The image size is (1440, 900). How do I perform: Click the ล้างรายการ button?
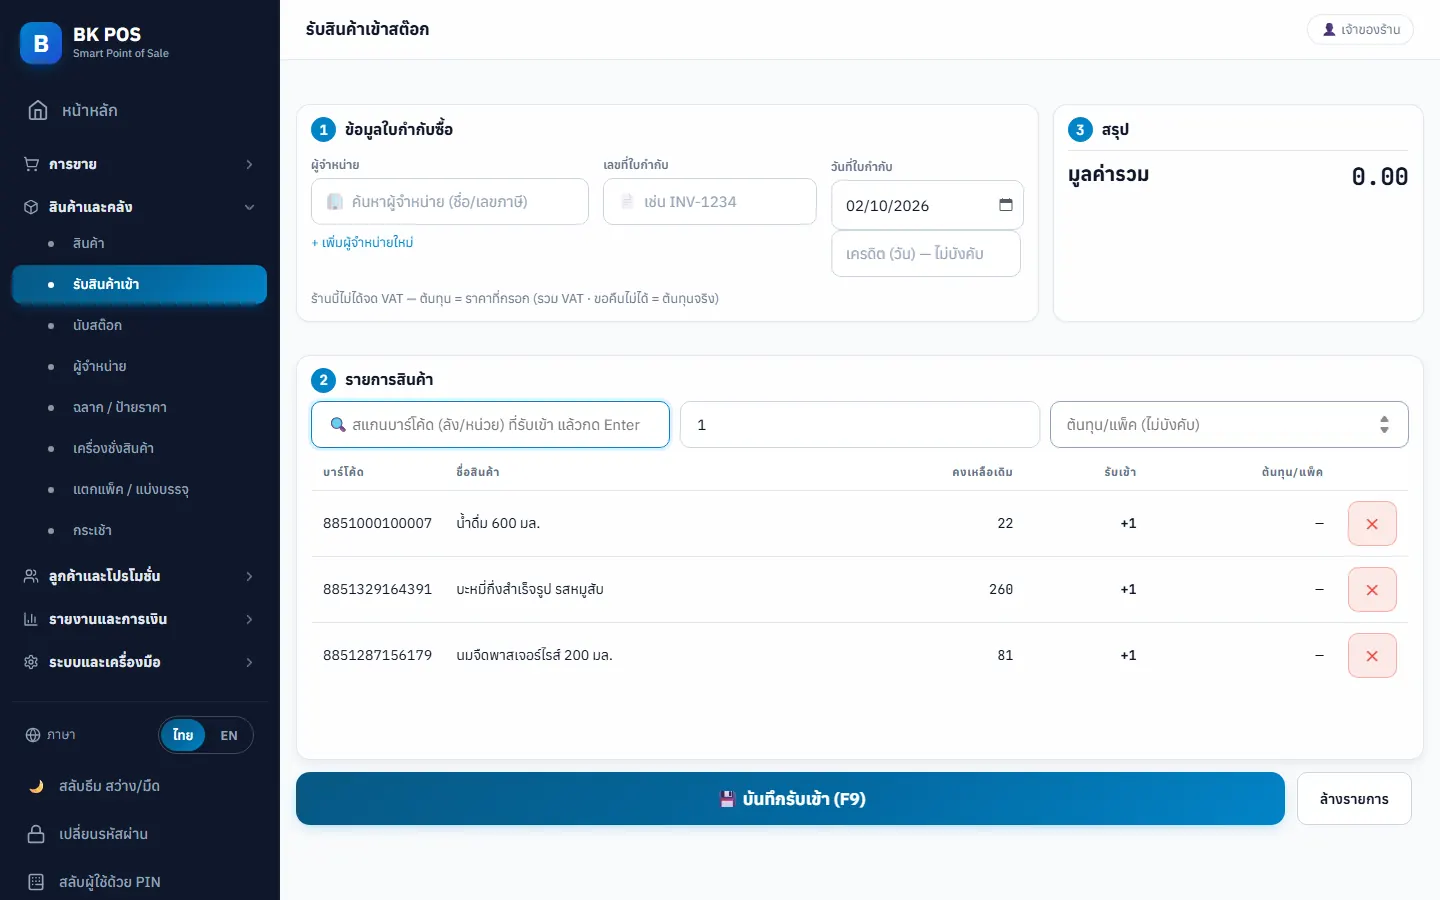click(1354, 798)
